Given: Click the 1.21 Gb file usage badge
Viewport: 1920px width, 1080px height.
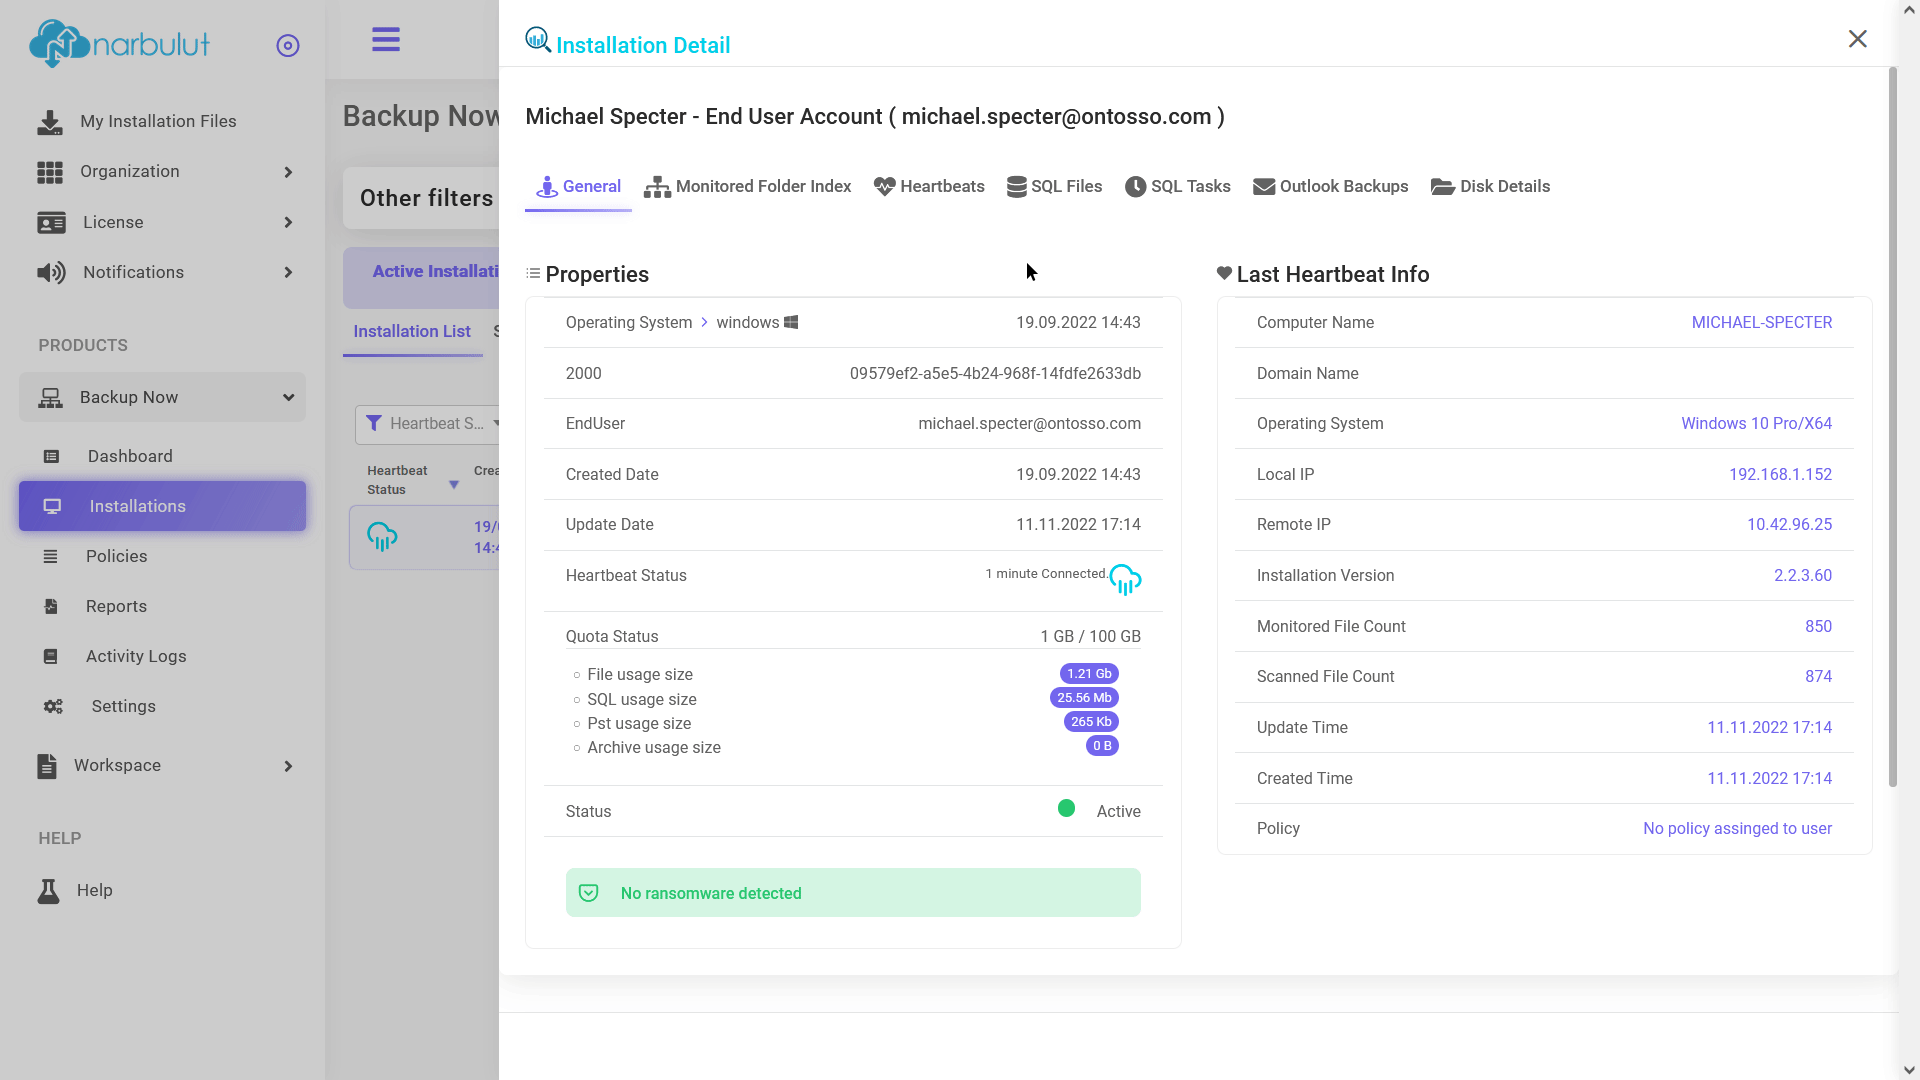Looking at the screenshot, I should click(x=1089, y=674).
